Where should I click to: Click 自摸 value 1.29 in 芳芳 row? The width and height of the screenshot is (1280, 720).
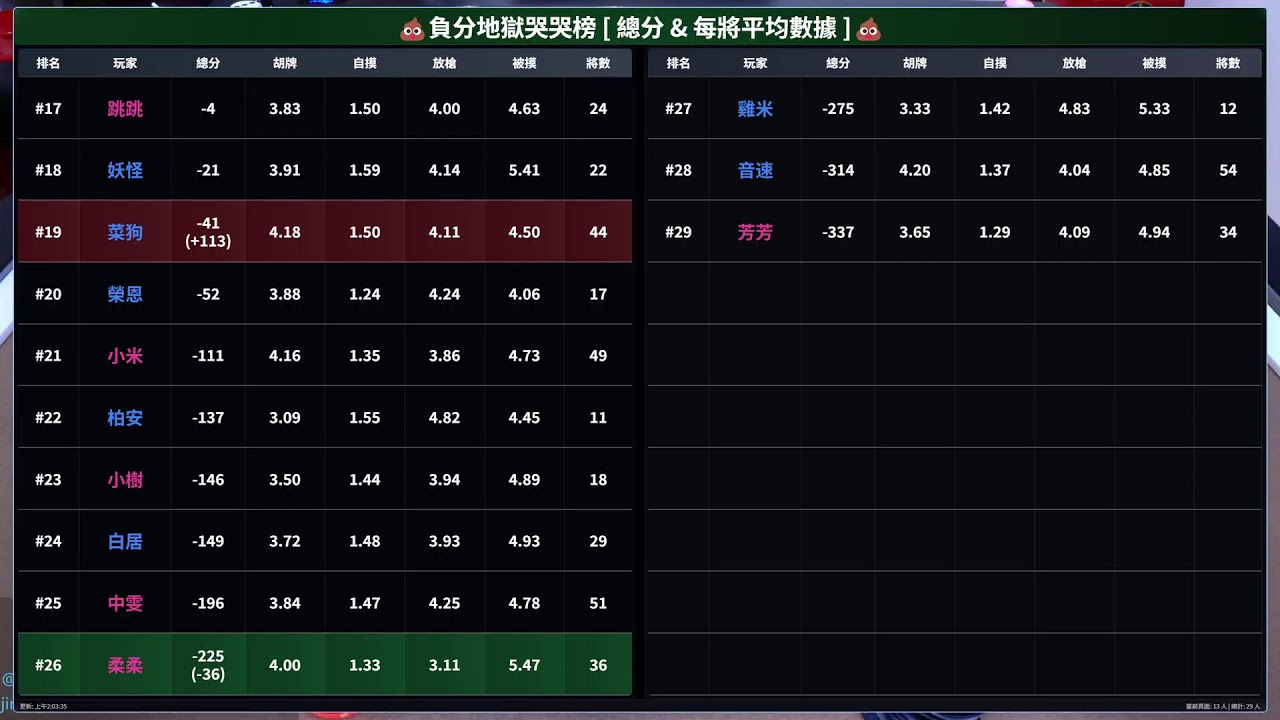click(995, 232)
